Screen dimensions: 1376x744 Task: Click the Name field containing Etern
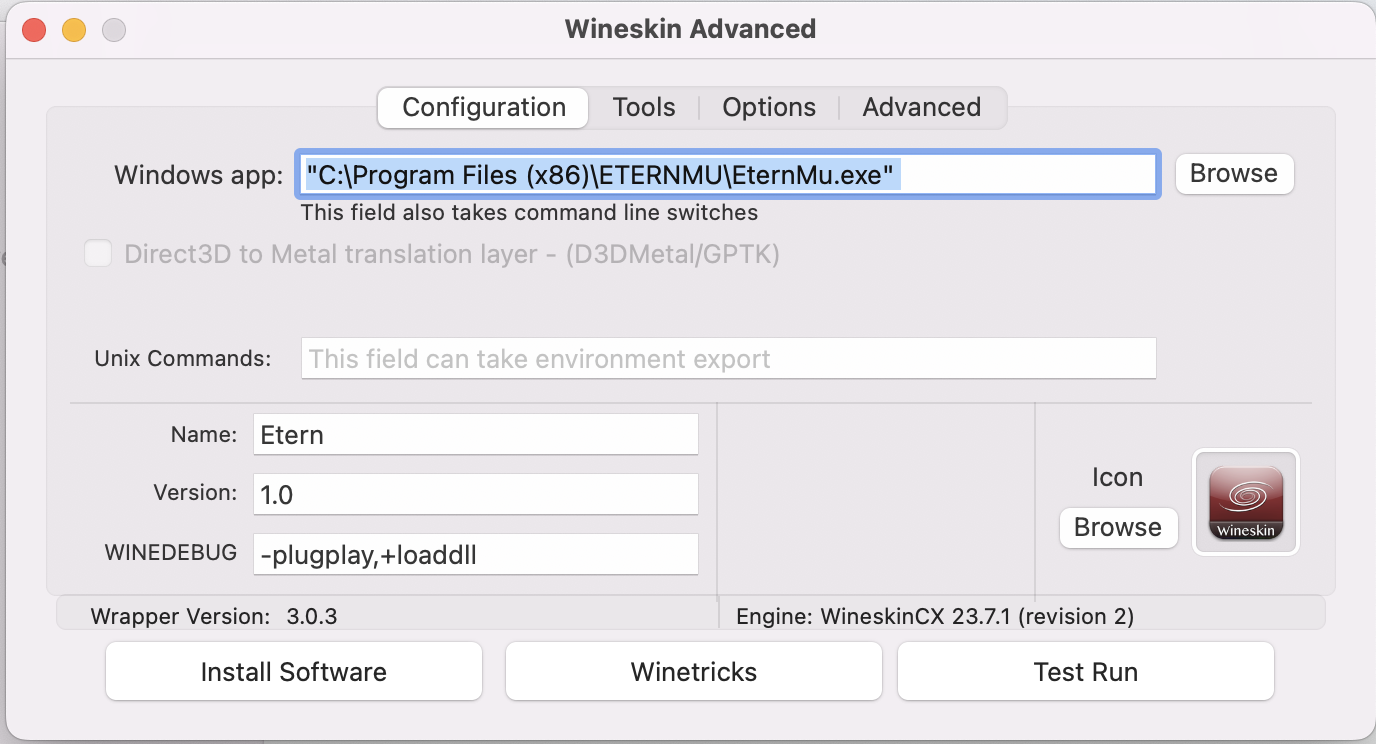click(476, 435)
